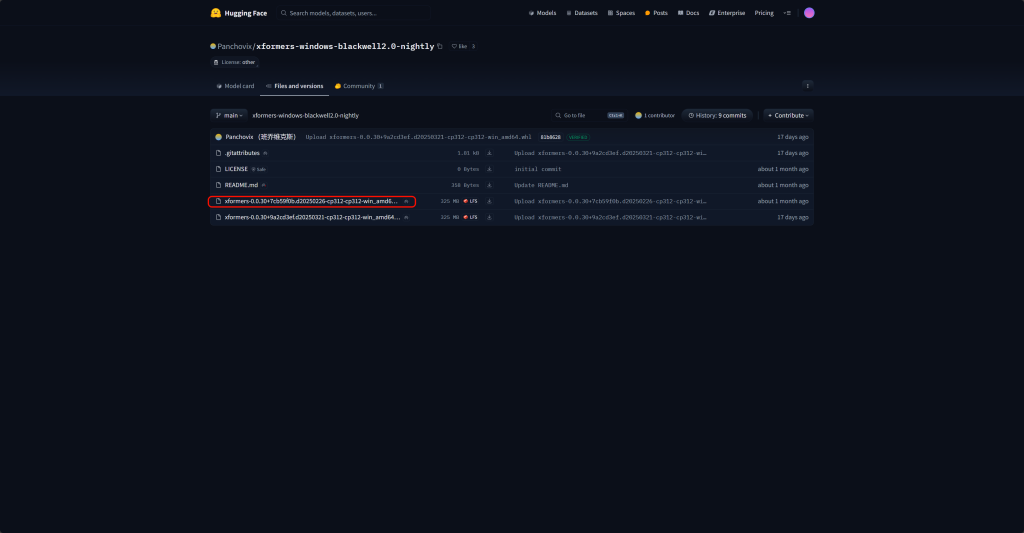Open the user profile avatar
Image resolution: width=1024 pixels, height=533 pixels.
809,13
